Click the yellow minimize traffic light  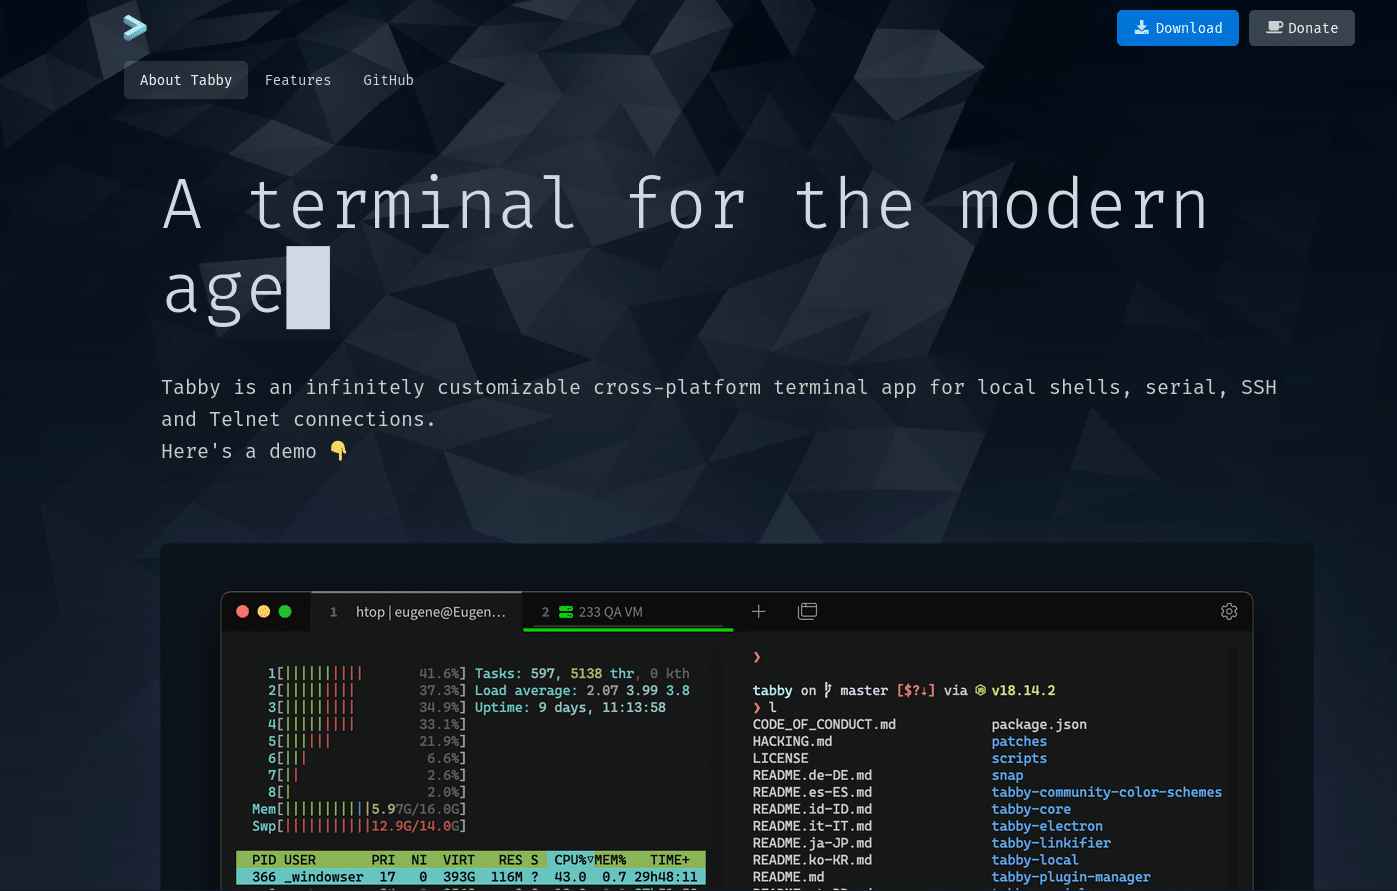coord(264,611)
